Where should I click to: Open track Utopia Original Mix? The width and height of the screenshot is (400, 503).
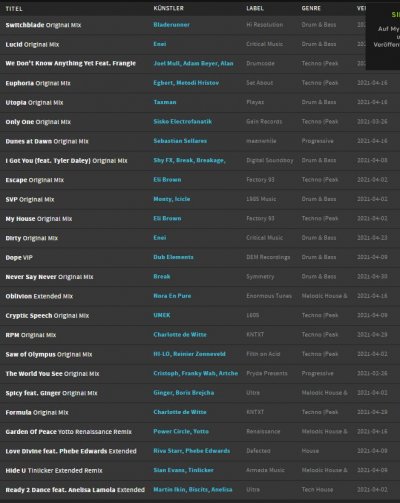pyautogui.click(x=34, y=102)
